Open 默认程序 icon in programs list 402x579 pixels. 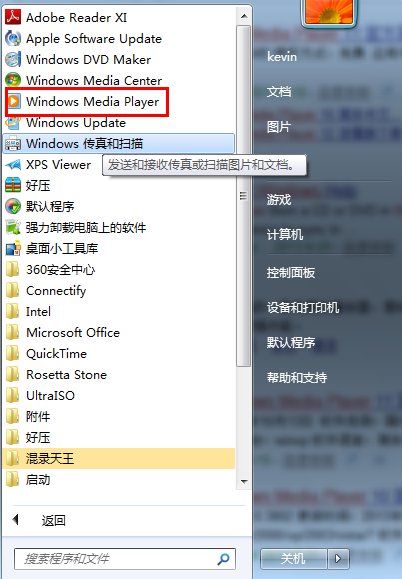[13, 206]
